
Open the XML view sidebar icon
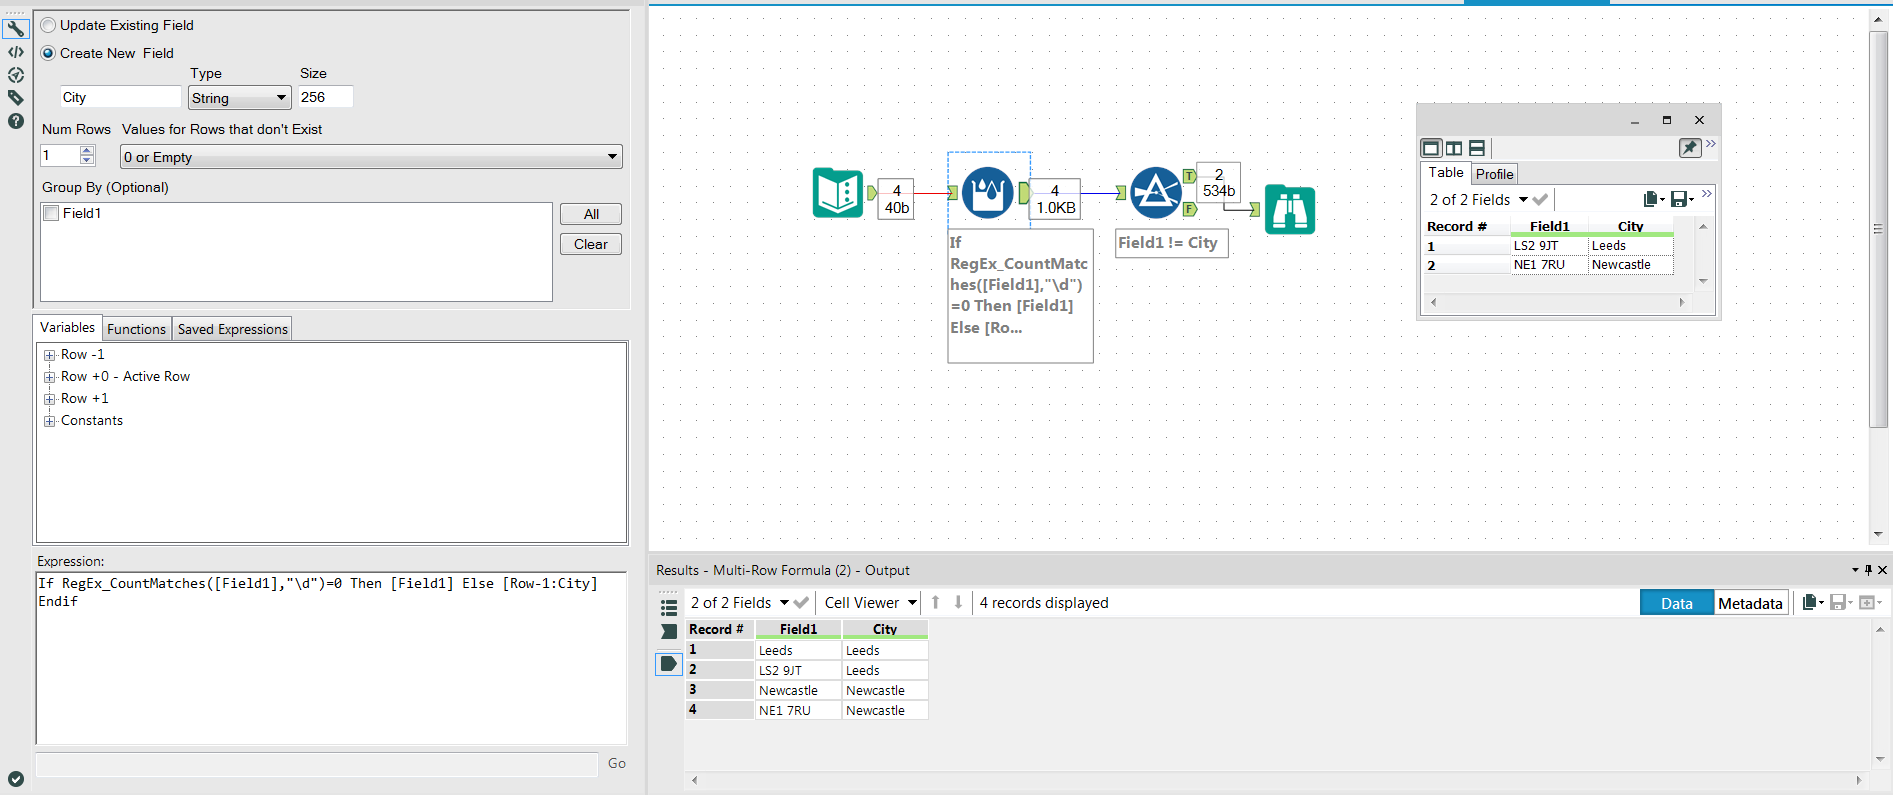(16, 52)
